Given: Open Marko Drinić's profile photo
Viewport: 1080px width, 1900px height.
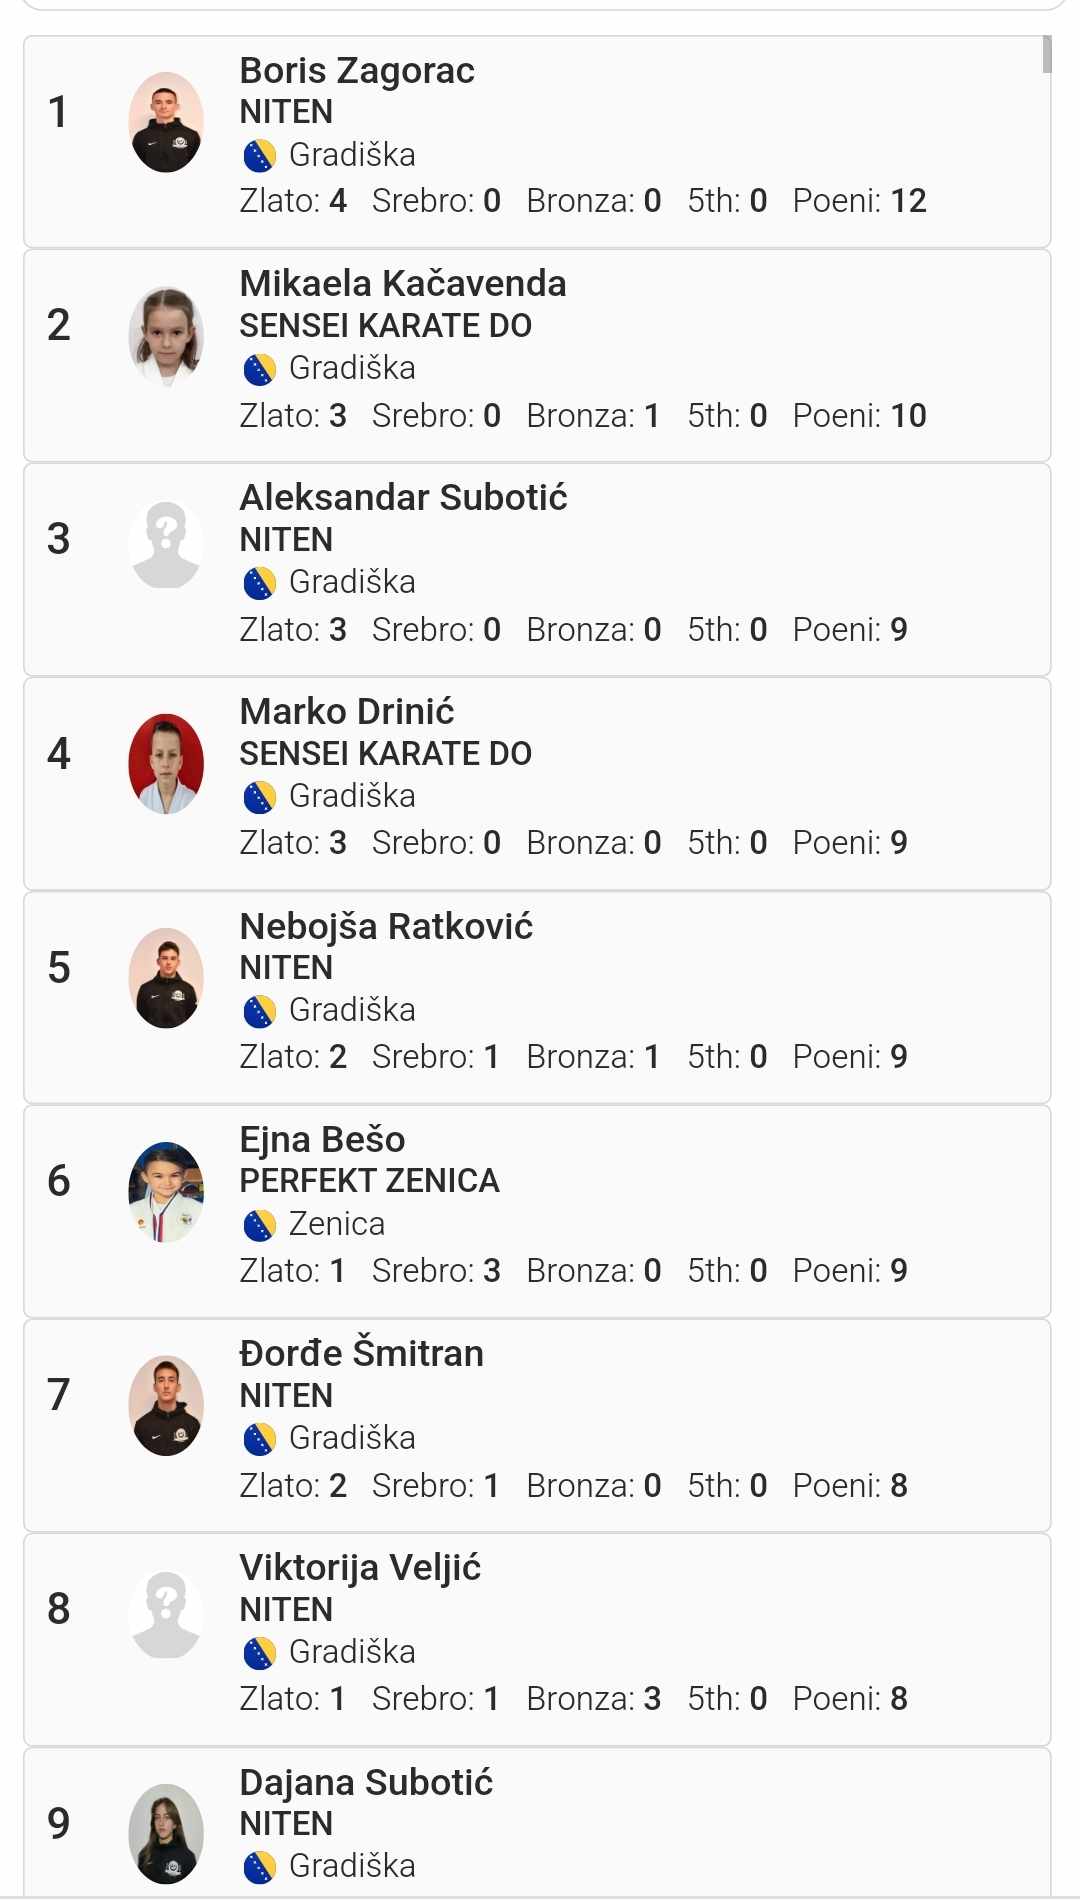Looking at the screenshot, I should point(166,763).
